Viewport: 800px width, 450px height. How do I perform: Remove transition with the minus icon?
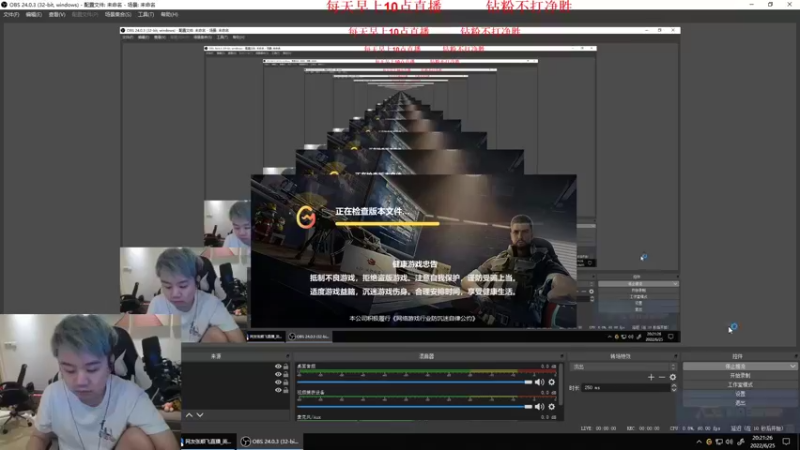662,377
